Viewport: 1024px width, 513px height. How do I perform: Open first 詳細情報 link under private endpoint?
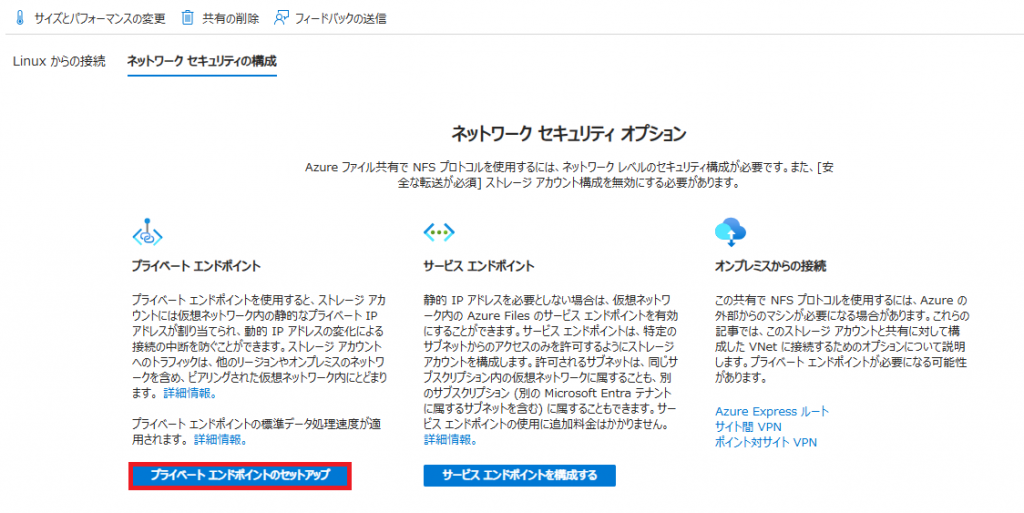(x=189, y=394)
